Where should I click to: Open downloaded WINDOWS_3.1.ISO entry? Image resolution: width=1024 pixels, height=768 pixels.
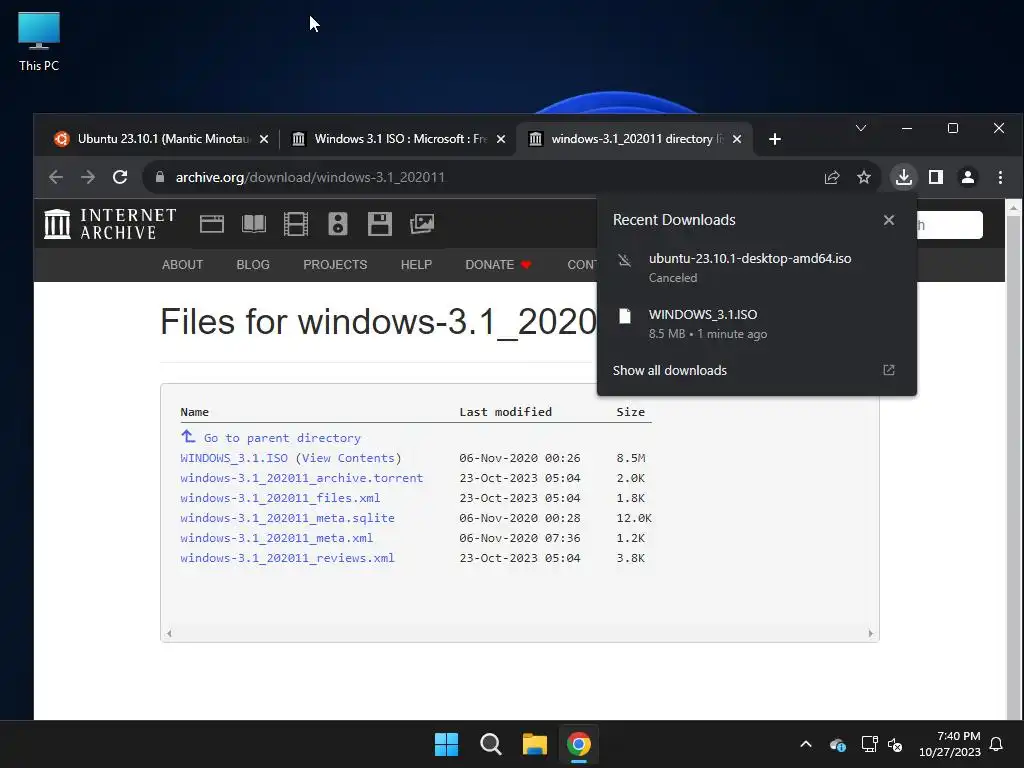[756, 324]
